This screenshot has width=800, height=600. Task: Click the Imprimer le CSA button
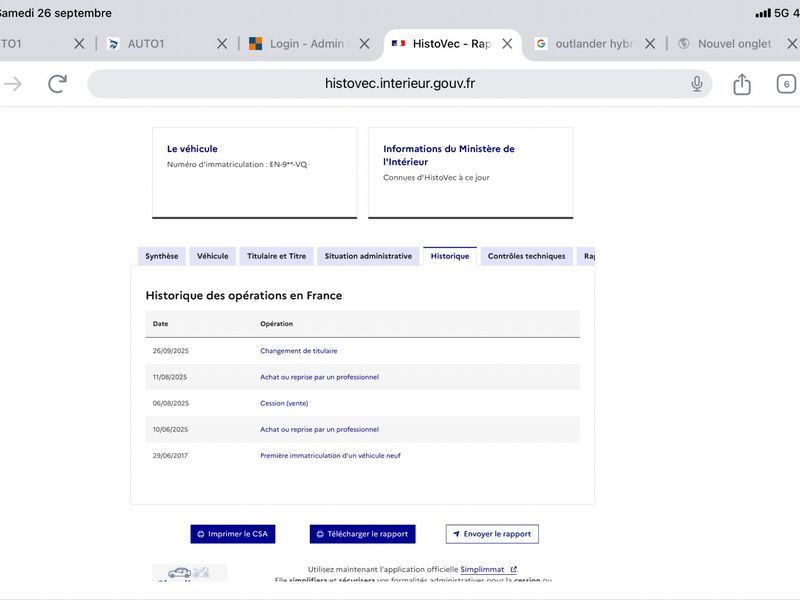pos(233,534)
